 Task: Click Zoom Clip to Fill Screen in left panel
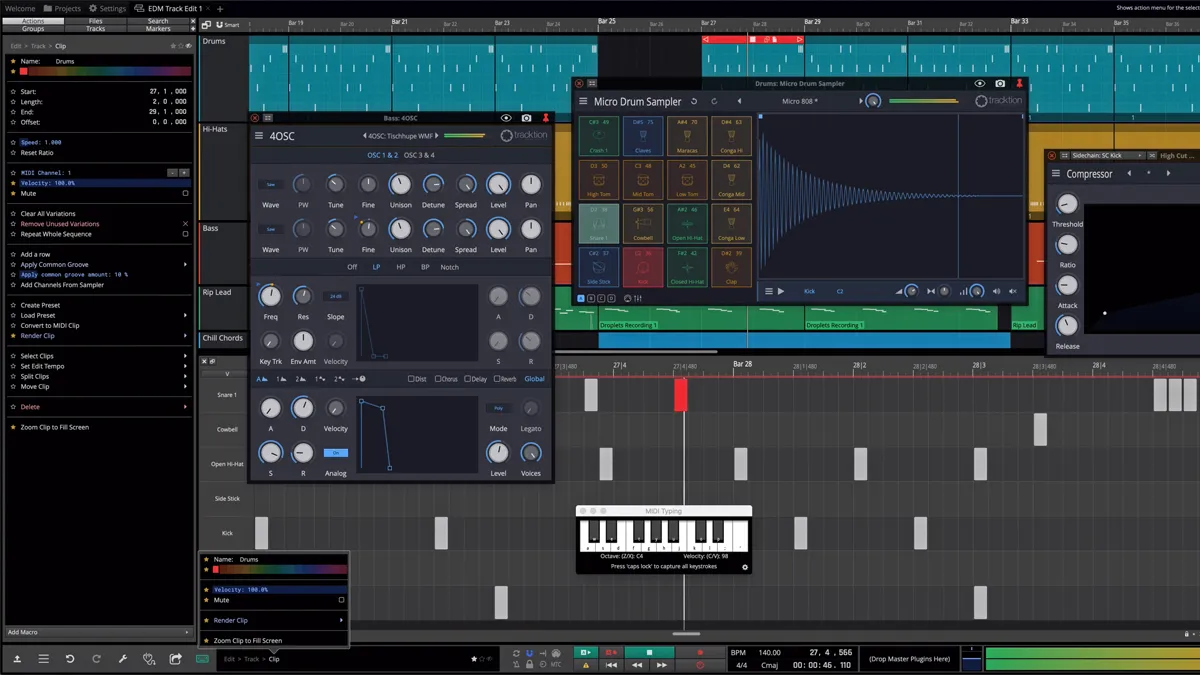55,427
